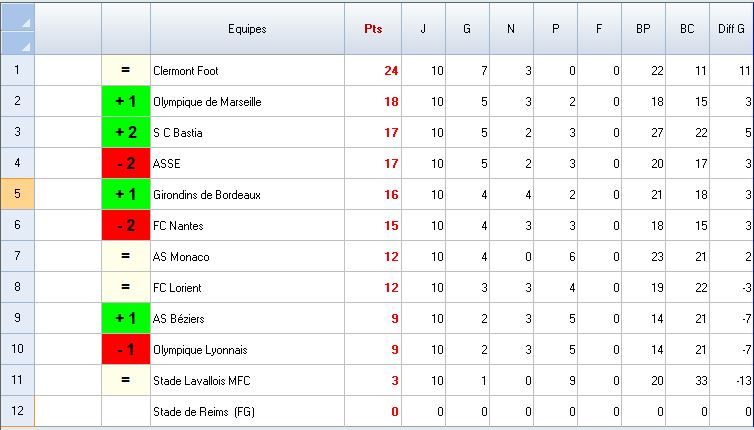This screenshot has width=754, height=430.
Task: Click the green +1 Olympique de Marseille indicator
Action: click(126, 102)
